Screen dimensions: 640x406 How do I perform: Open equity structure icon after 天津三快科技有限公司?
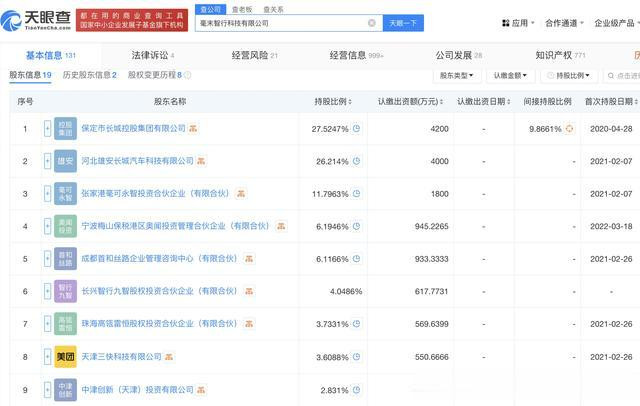coord(169,357)
